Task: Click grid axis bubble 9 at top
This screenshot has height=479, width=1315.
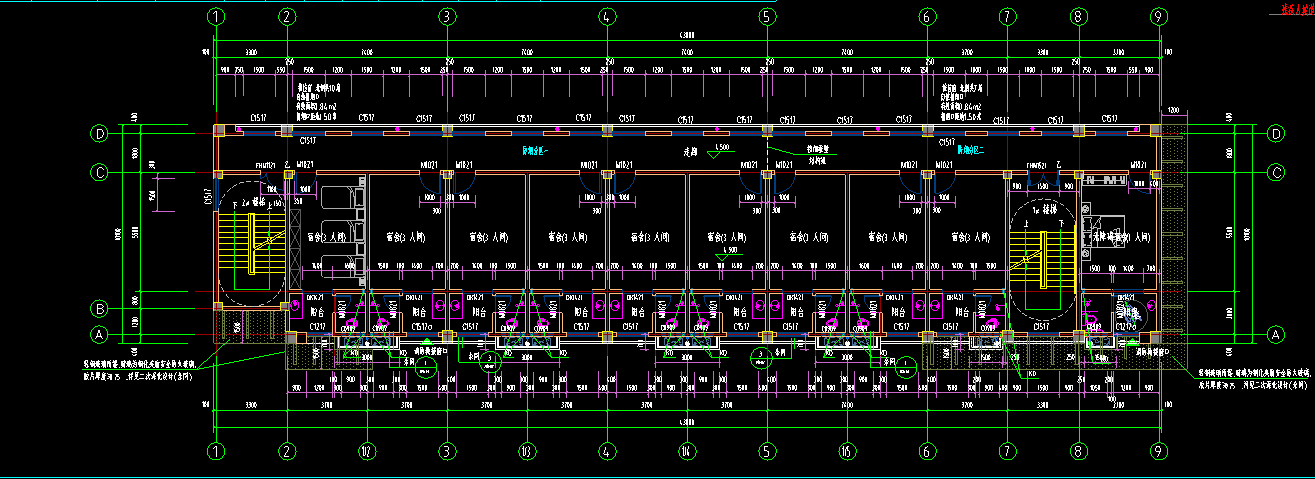Action: click(1158, 16)
